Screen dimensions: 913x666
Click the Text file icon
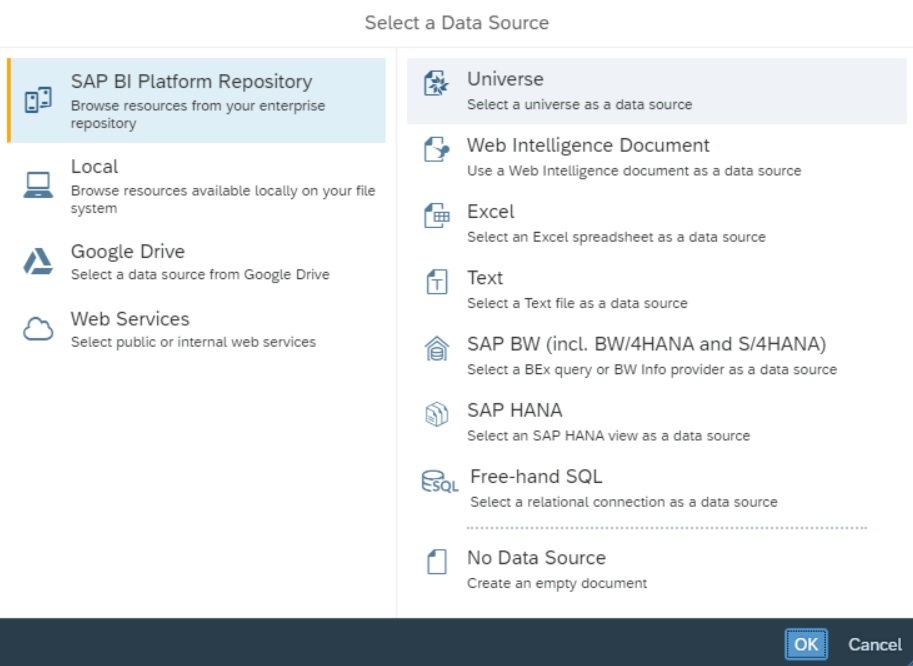click(x=437, y=283)
